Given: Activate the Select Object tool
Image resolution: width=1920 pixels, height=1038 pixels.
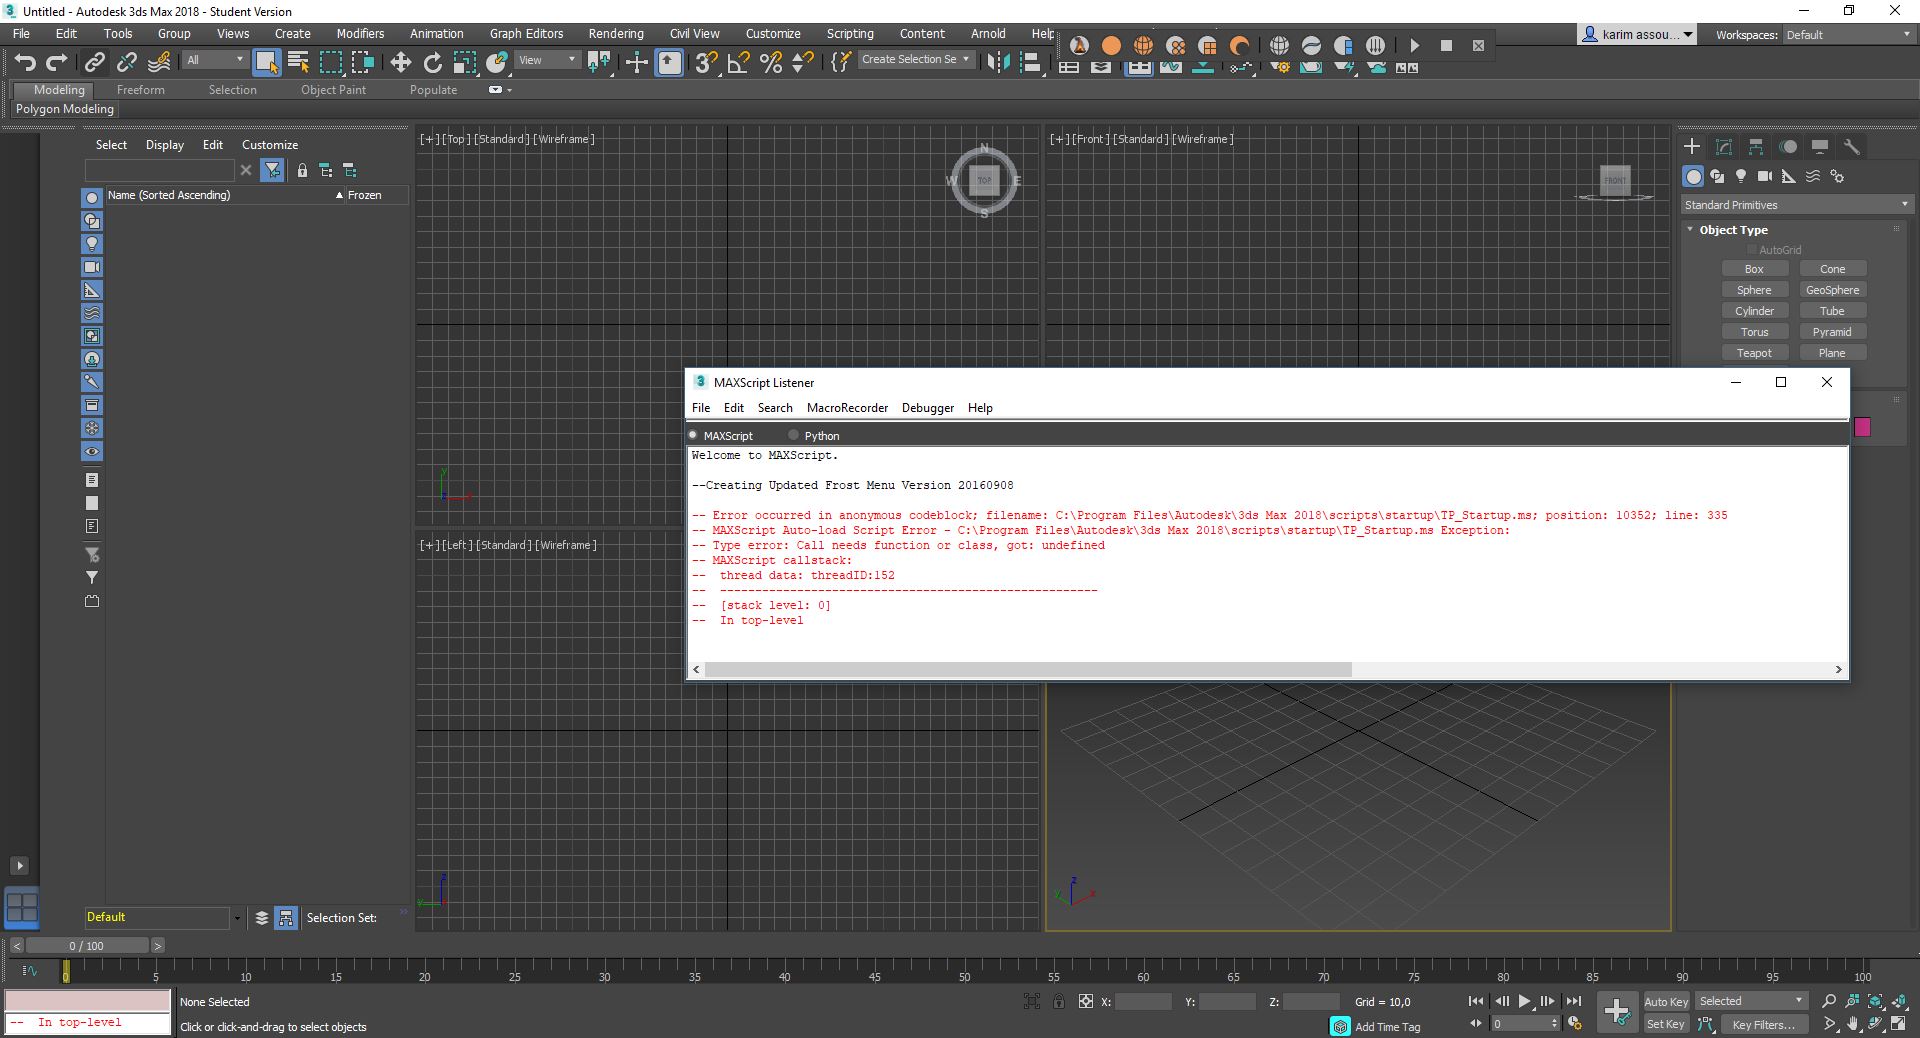Looking at the screenshot, I should [x=266, y=63].
